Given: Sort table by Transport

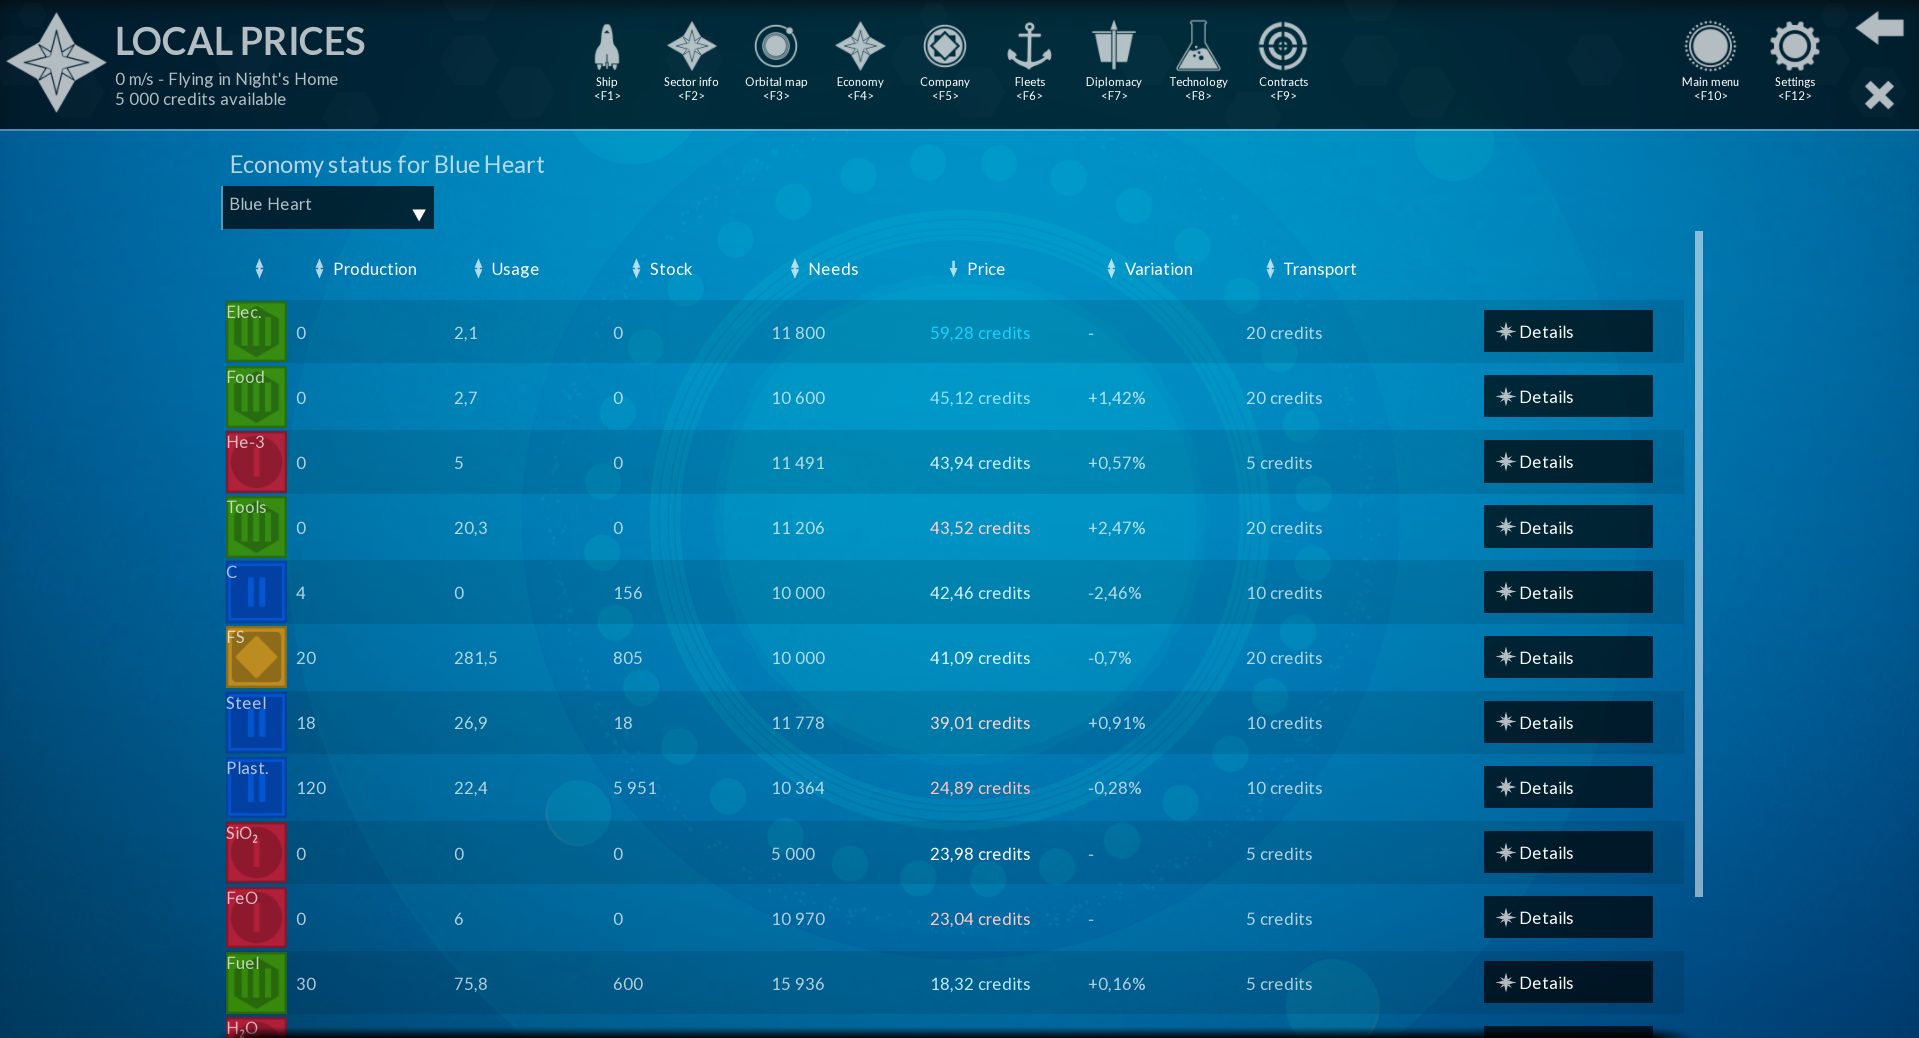Looking at the screenshot, I should 1311,268.
